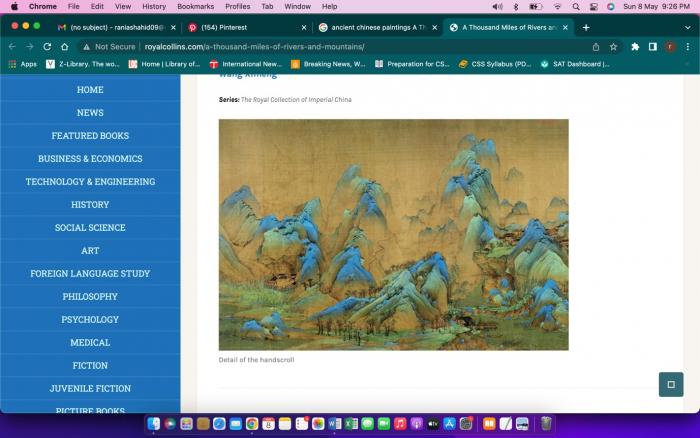Open the NEWS sidebar section
The width and height of the screenshot is (700, 438).
90,113
